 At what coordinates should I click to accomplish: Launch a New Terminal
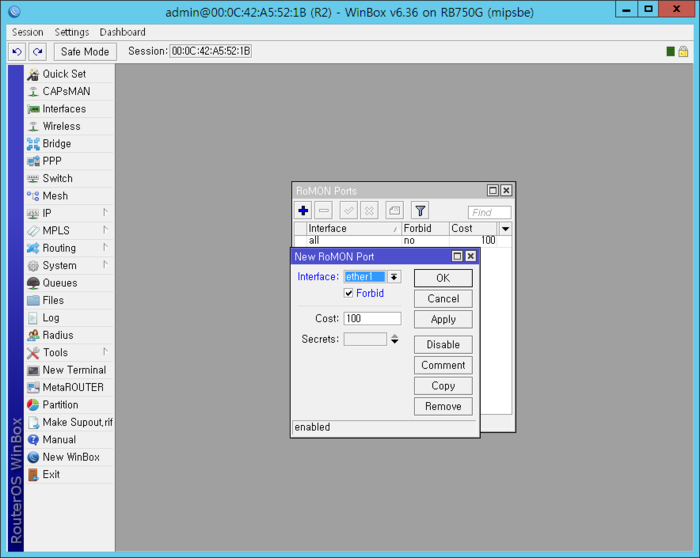tap(69, 370)
